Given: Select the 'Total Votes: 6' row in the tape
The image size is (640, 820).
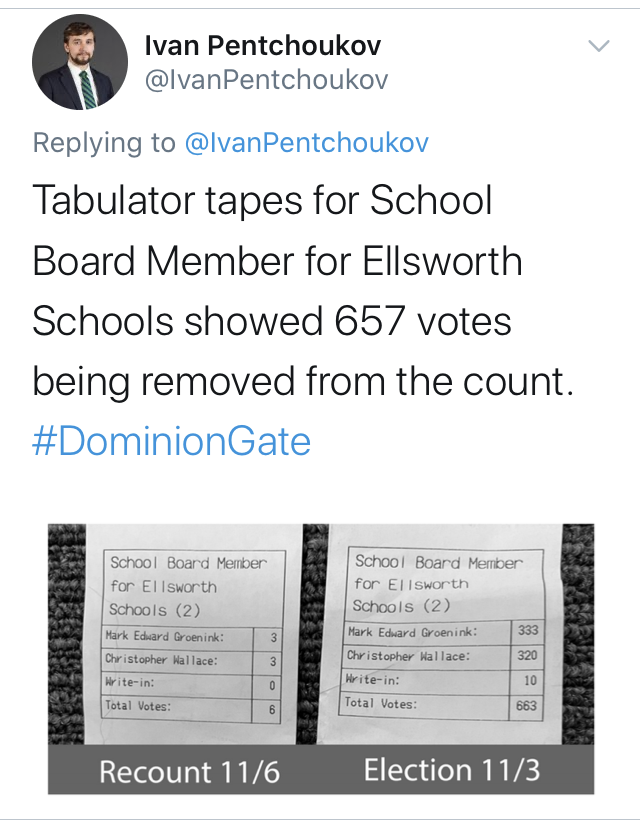Looking at the screenshot, I should (x=191, y=709).
